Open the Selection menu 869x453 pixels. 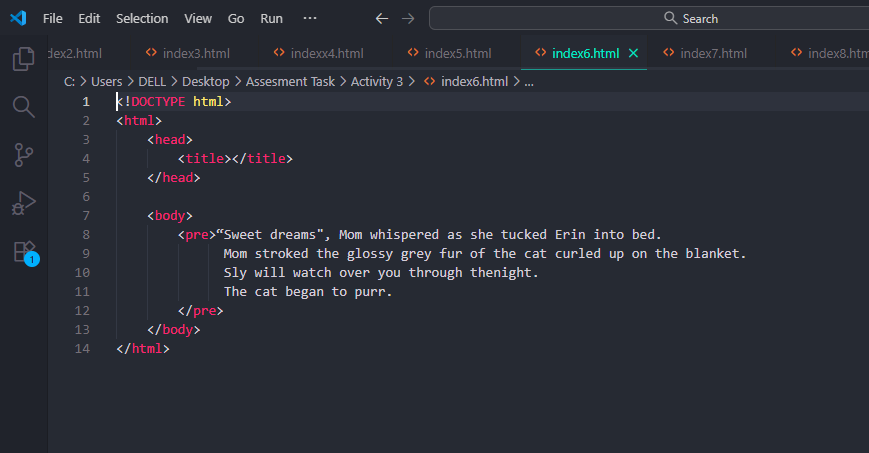142,18
